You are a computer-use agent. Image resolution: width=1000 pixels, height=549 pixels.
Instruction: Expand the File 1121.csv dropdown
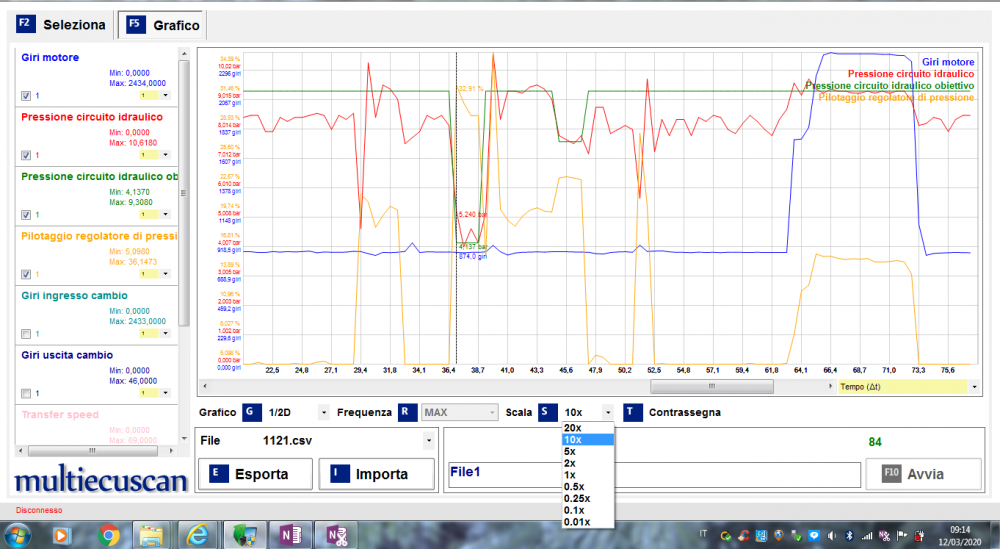(429, 440)
